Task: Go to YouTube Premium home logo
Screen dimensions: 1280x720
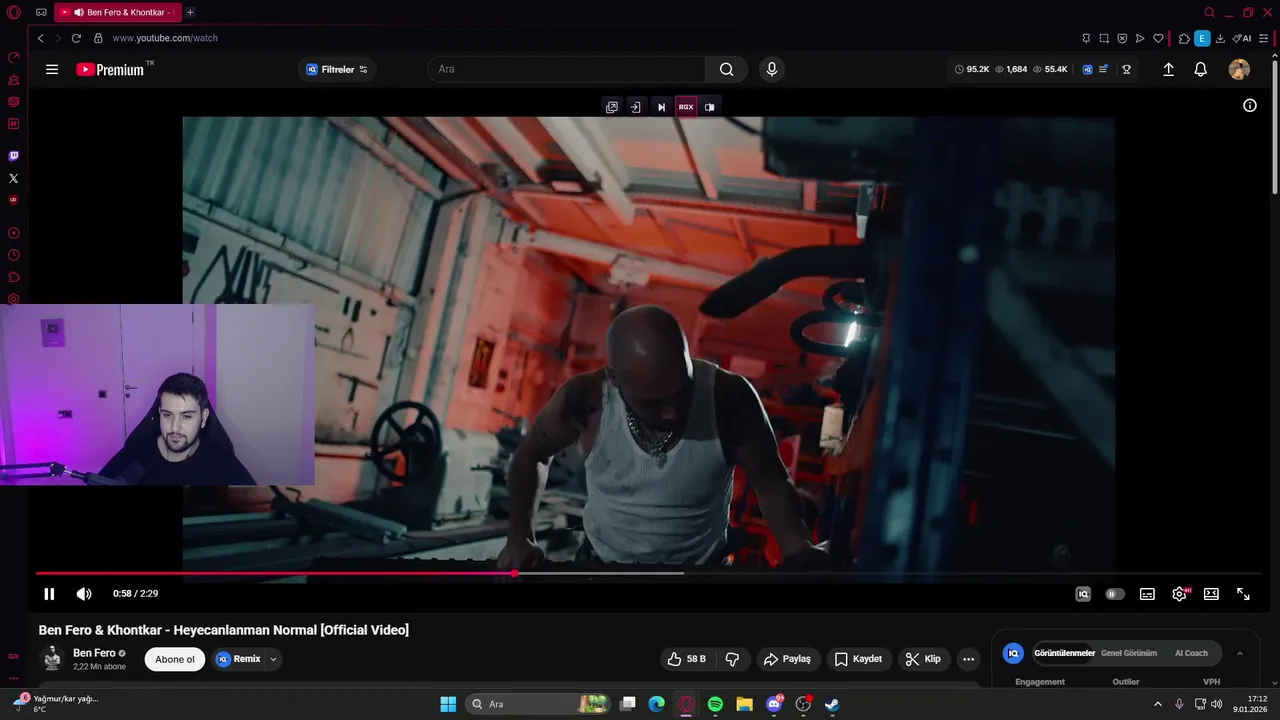Action: (x=112, y=69)
